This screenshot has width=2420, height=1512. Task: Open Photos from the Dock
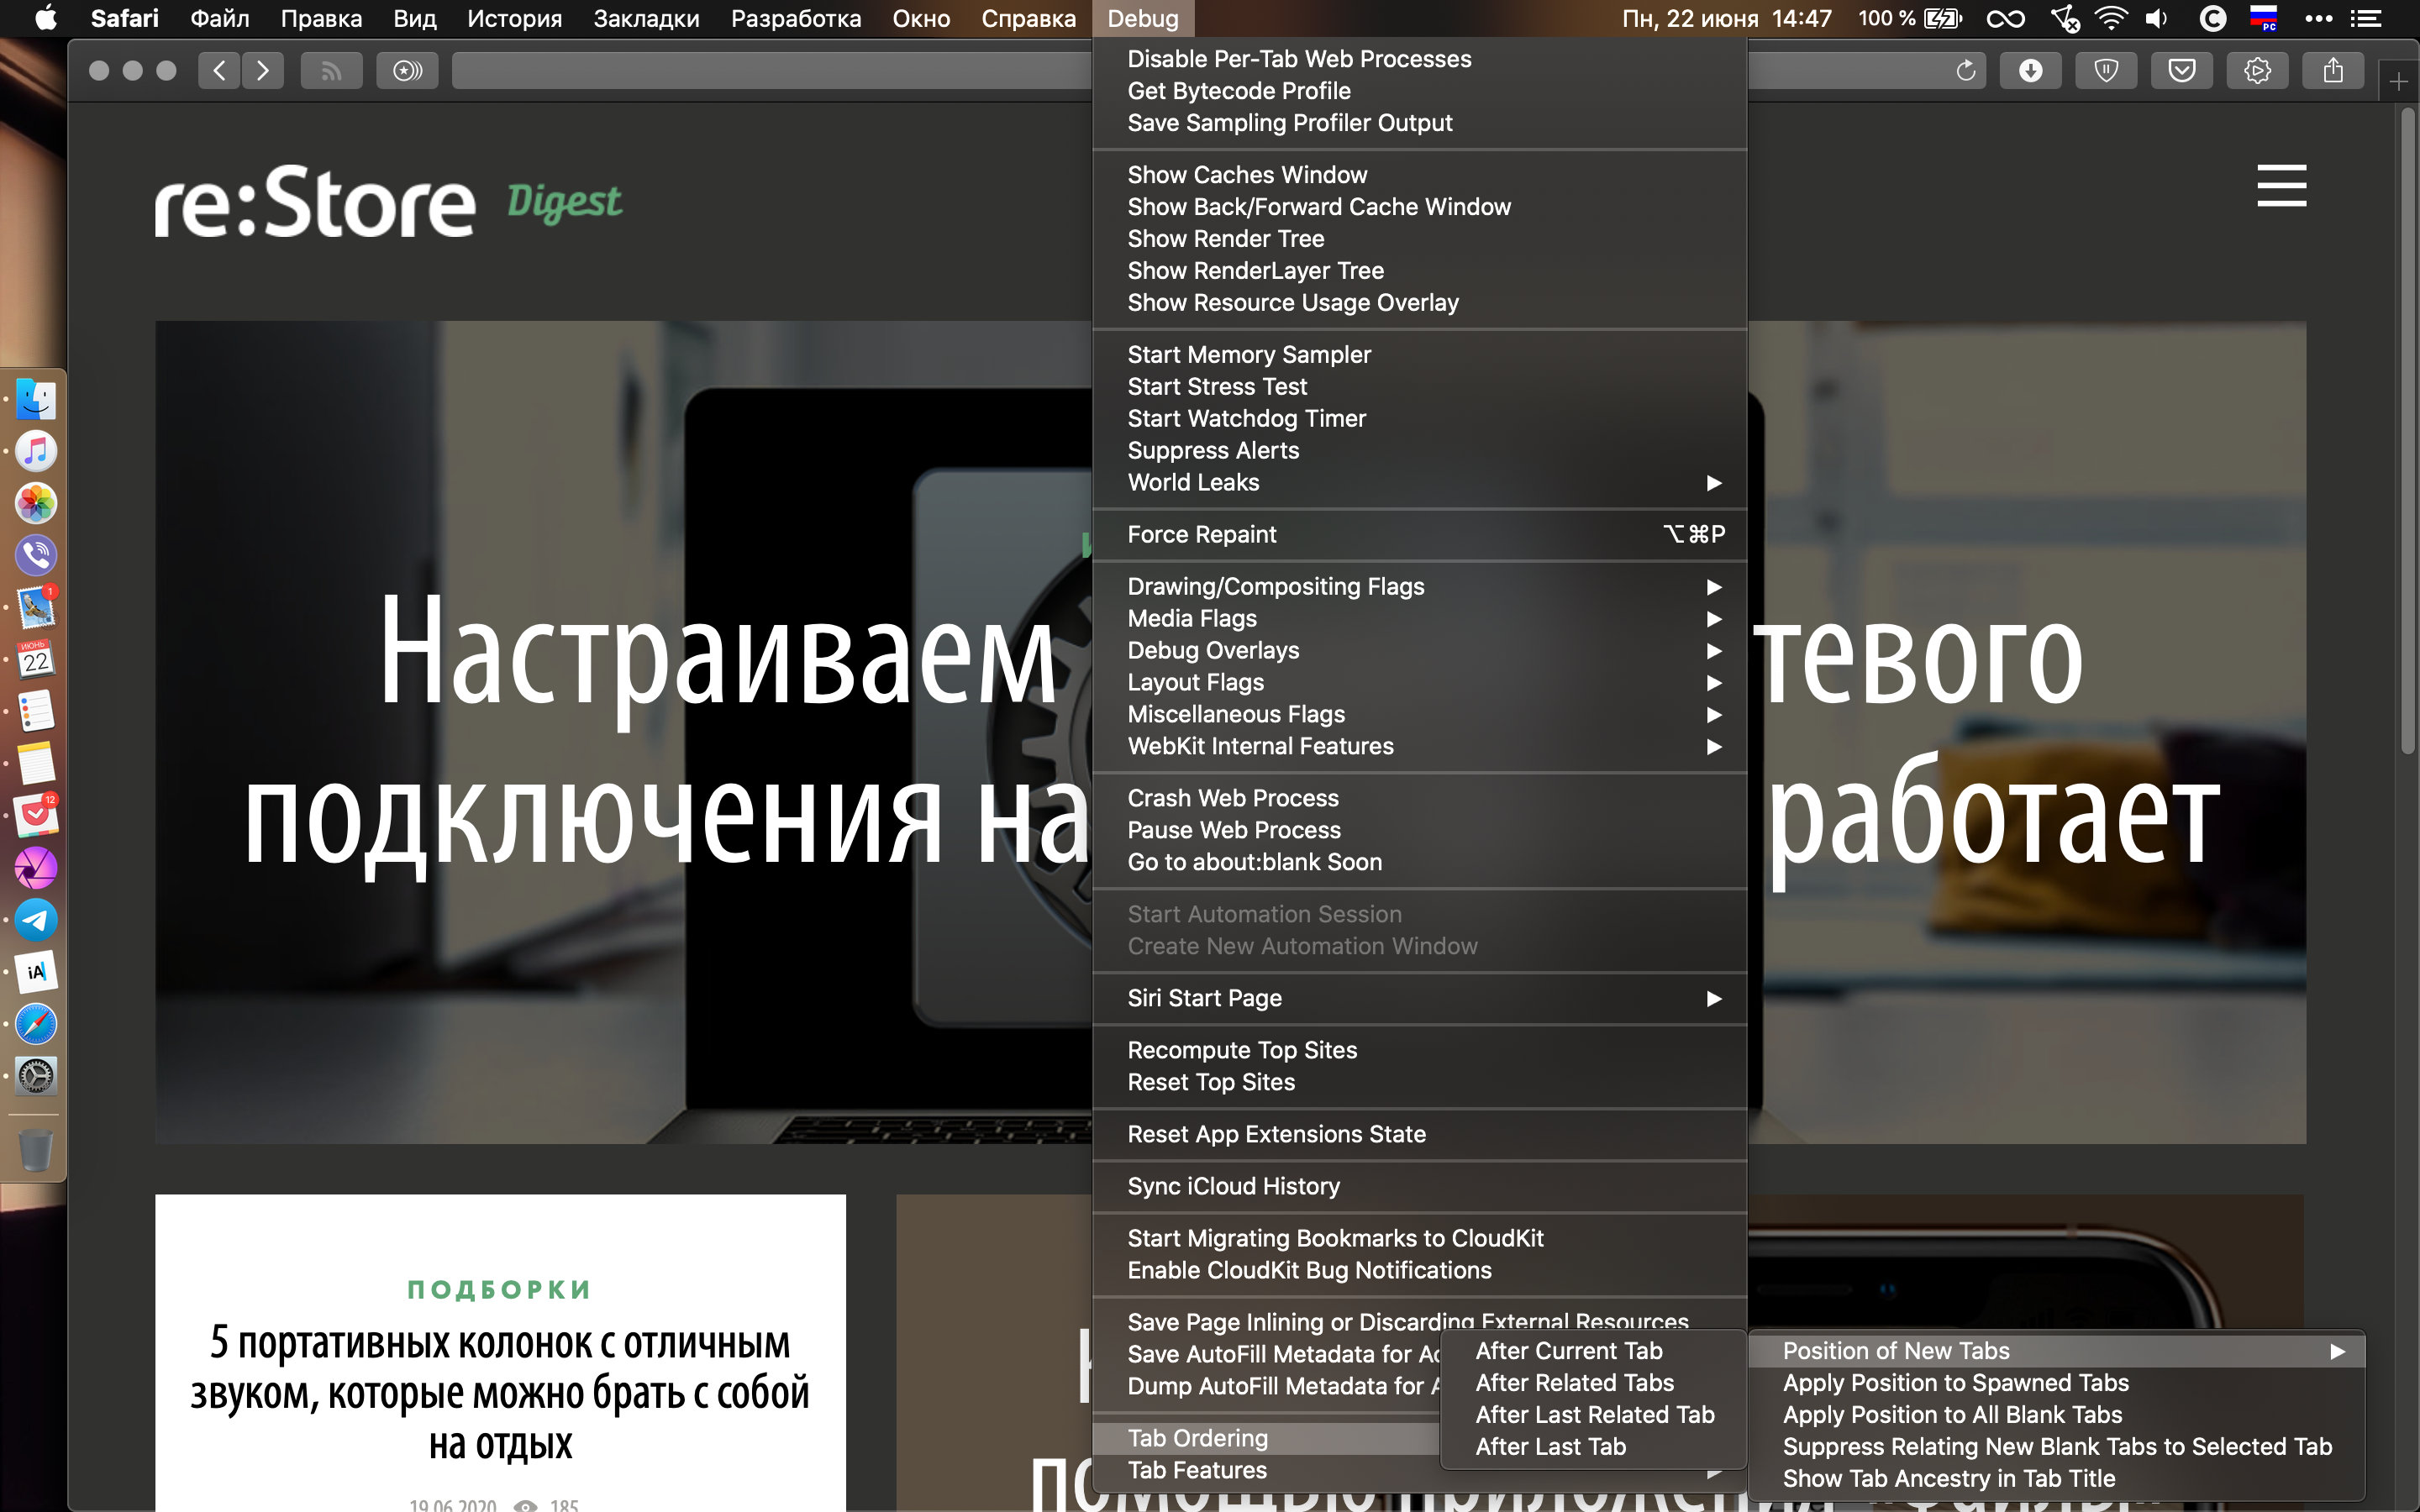point(36,503)
